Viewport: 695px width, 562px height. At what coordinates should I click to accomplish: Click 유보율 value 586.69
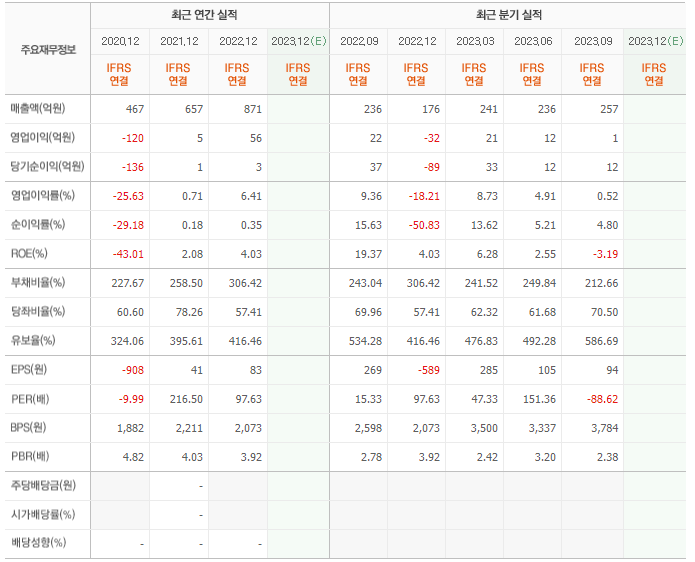click(x=601, y=341)
